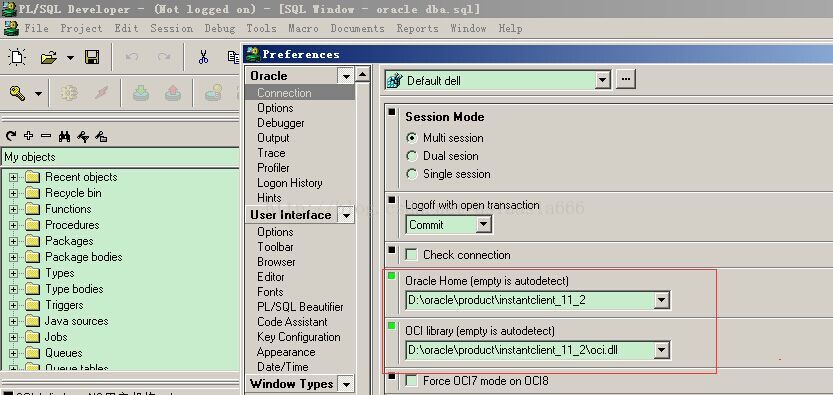Open the Window Types section dropdown
The image size is (833, 395).
346,384
